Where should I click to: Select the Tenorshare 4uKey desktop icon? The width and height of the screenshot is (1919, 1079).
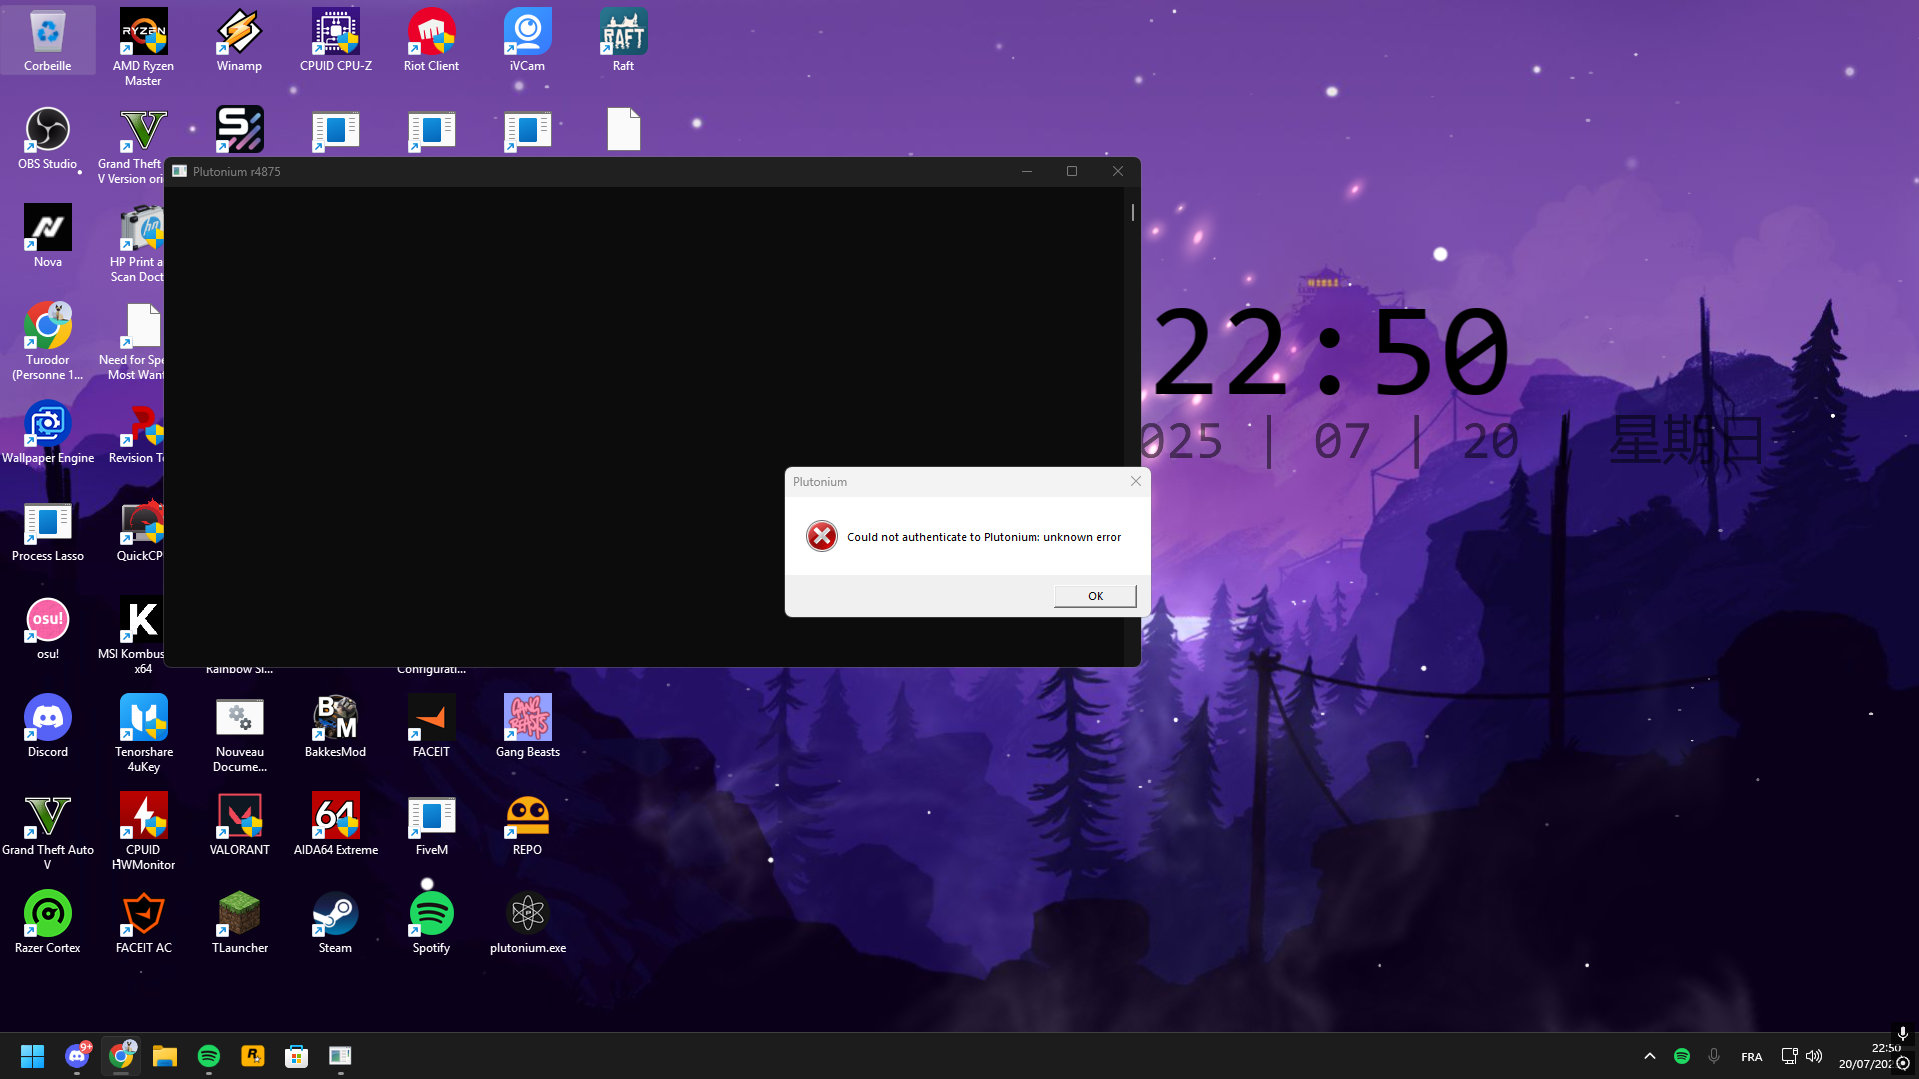[x=143, y=734]
